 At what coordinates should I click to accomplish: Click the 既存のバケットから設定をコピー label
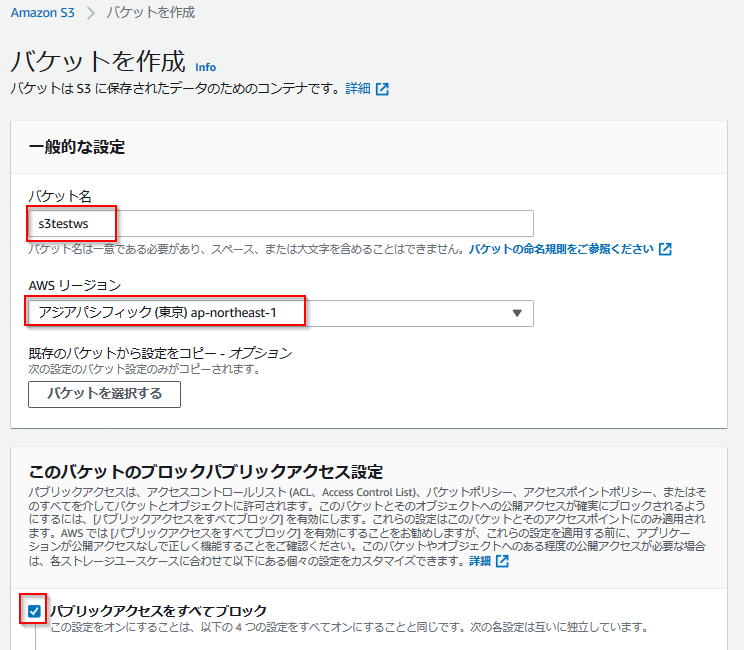(160, 353)
